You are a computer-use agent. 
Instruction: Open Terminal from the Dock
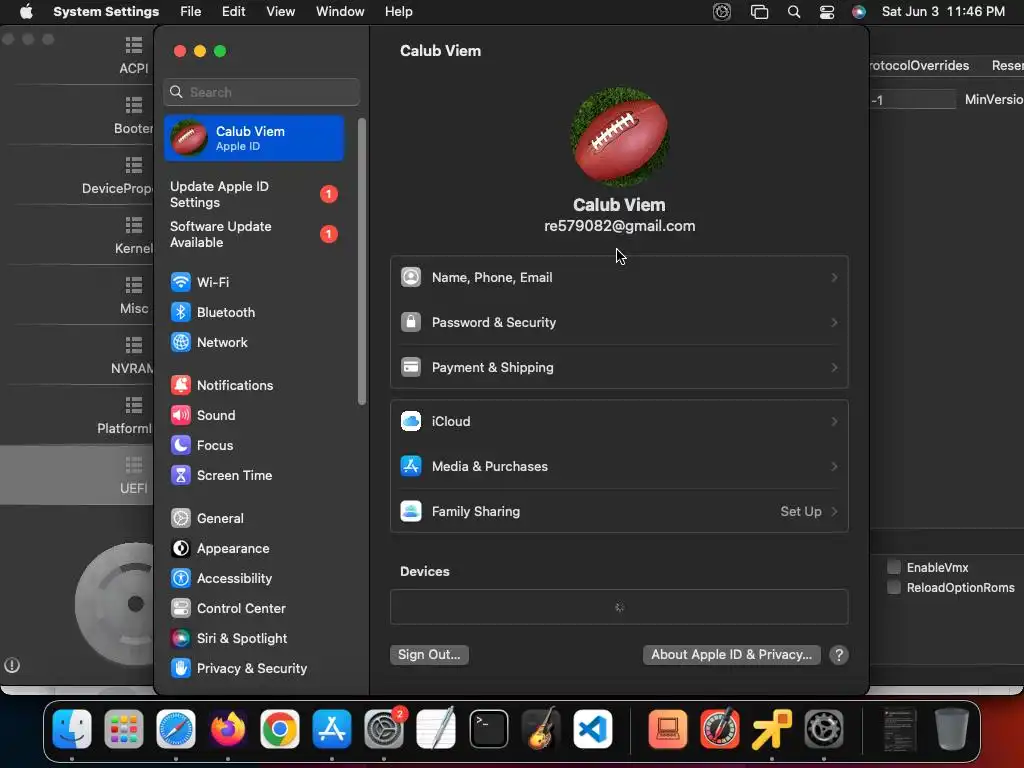tap(488, 729)
